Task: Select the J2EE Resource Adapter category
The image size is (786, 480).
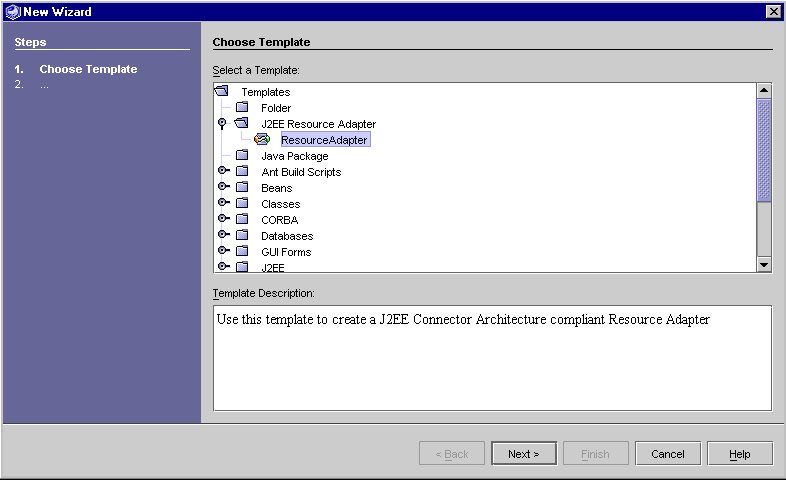Action: (x=318, y=124)
